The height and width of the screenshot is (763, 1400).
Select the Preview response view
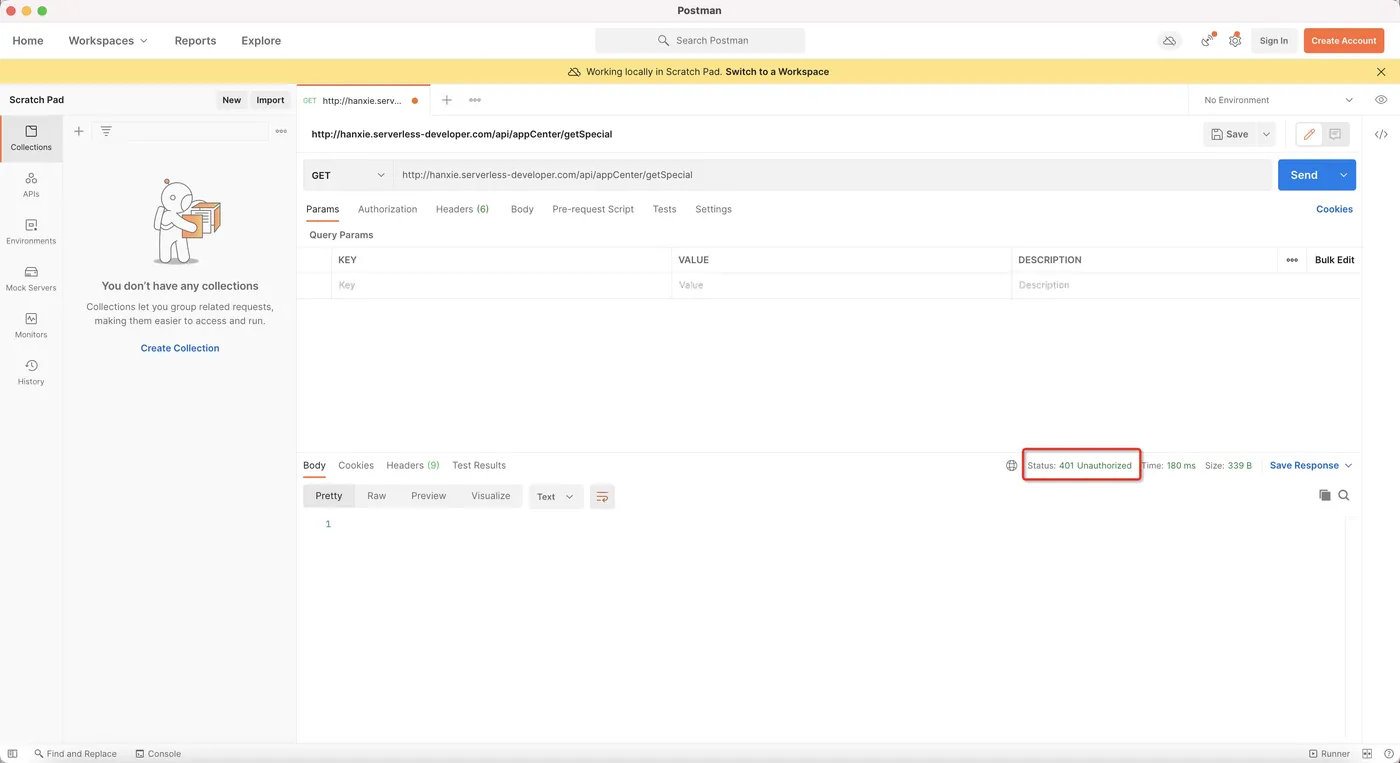pos(428,496)
